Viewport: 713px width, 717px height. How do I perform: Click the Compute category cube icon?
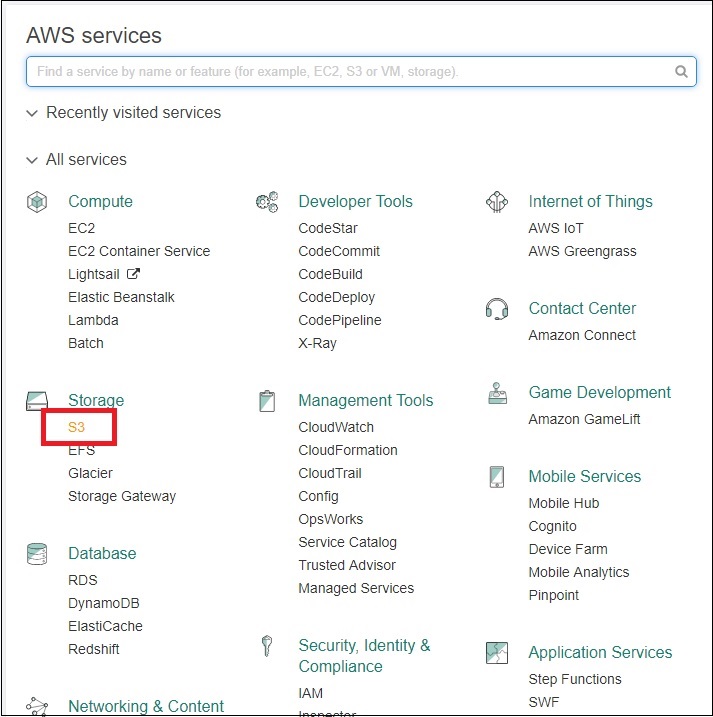point(37,202)
